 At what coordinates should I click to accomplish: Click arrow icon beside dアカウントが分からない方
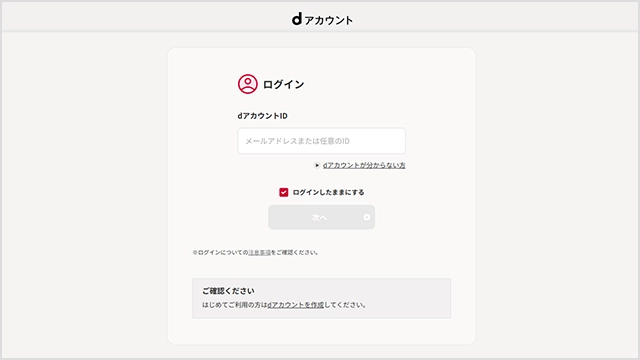pyautogui.click(x=317, y=165)
